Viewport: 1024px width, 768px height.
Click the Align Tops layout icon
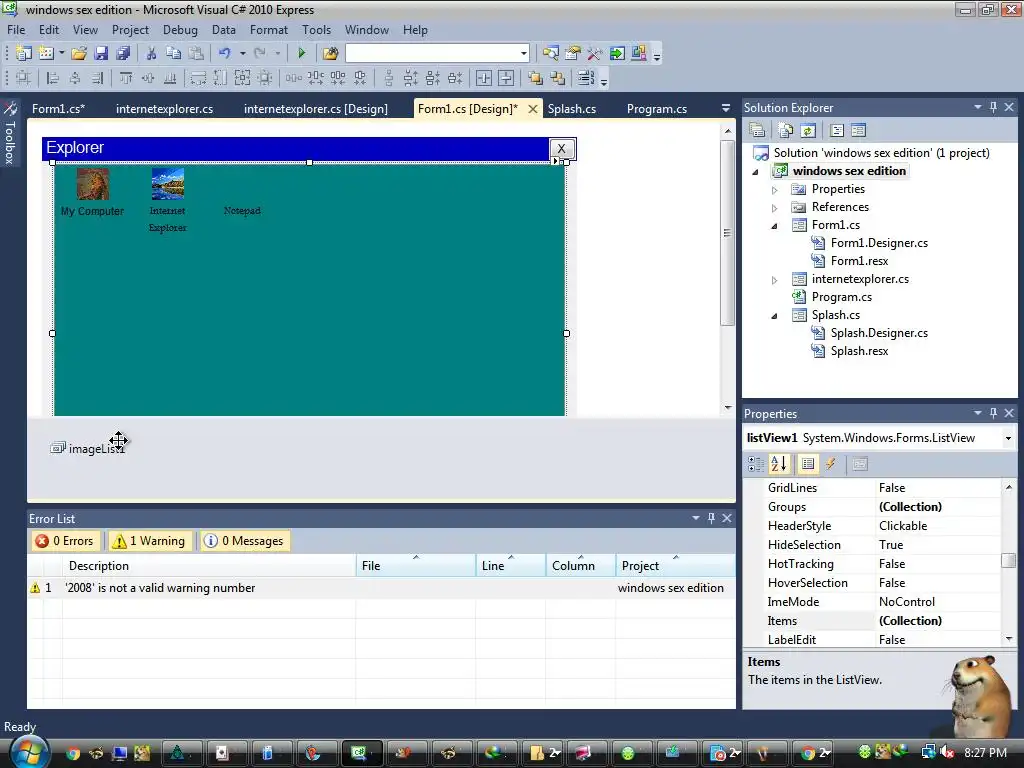pos(126,79)
